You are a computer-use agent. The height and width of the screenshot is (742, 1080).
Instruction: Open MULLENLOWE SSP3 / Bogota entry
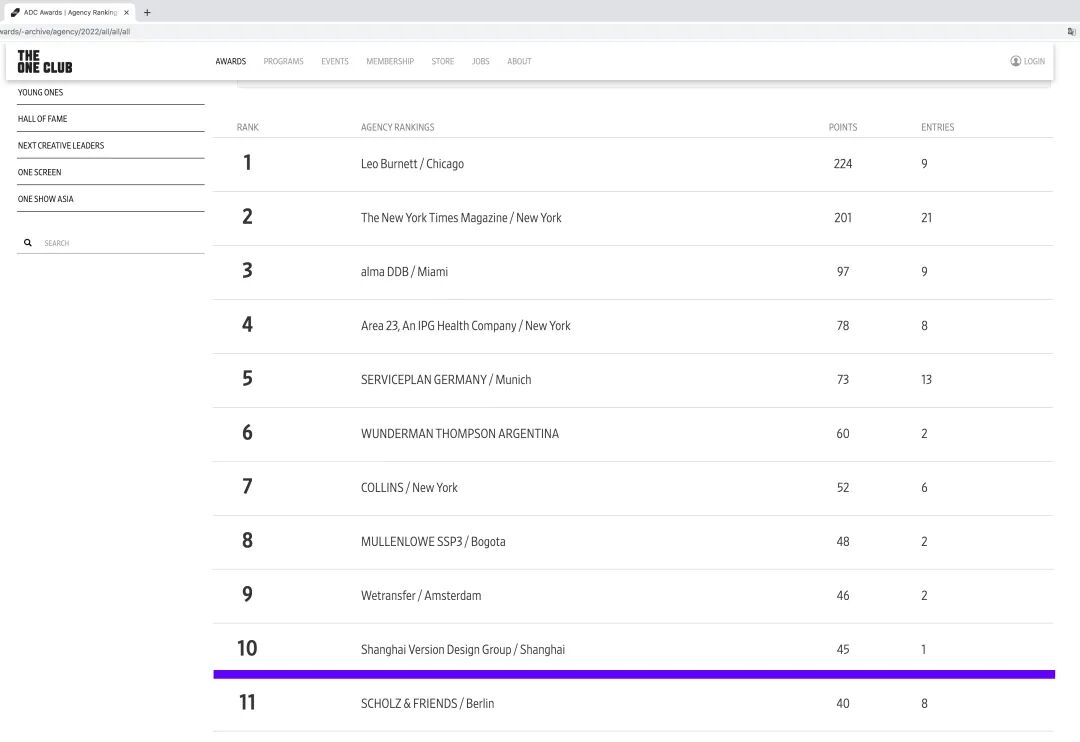pyautogui.click(x=433, y=542)
